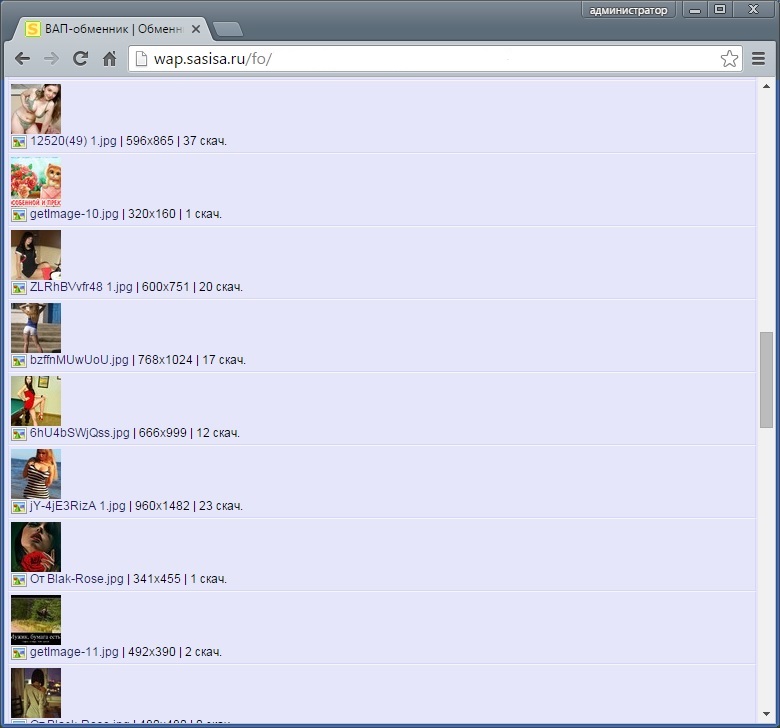Go to the browser Home page
This screenshot has height=728, width=780.
(110, 59)
